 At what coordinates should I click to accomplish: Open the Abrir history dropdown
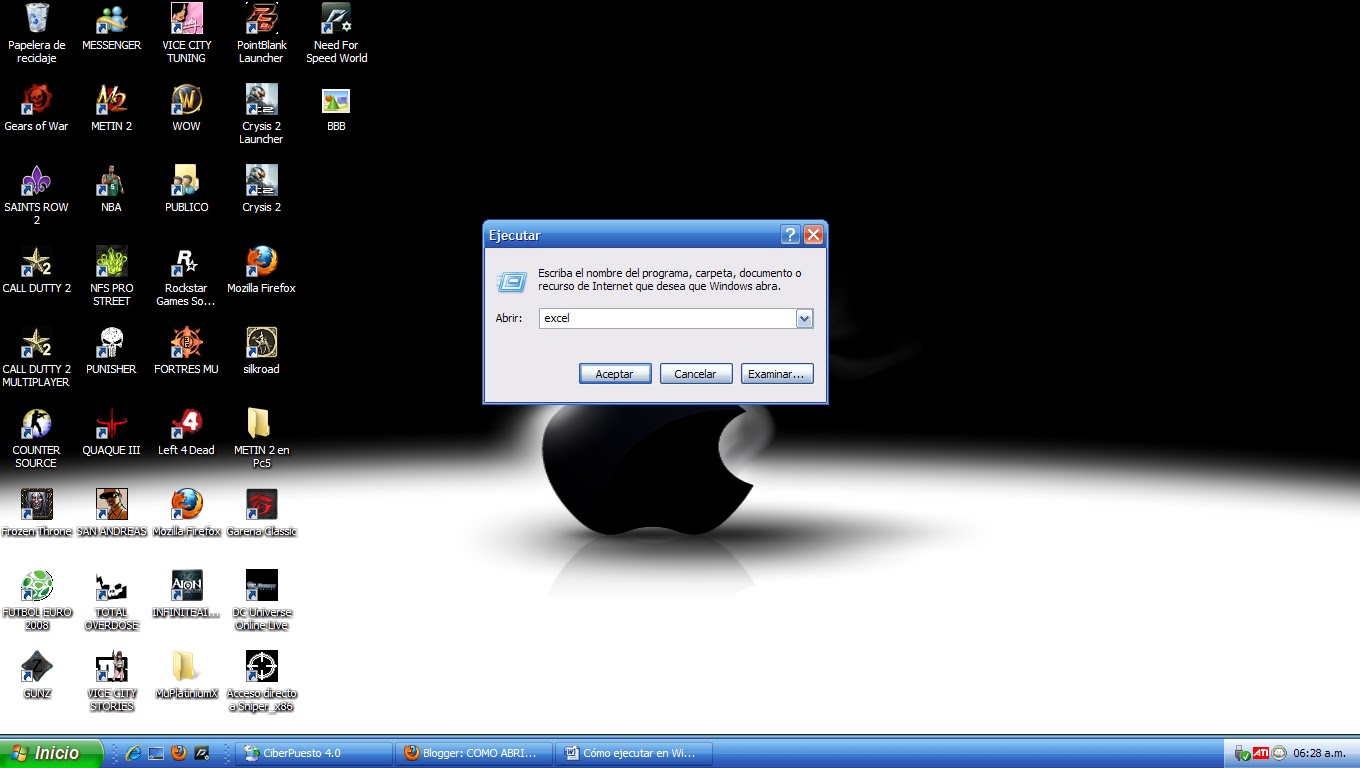(805, 318)
